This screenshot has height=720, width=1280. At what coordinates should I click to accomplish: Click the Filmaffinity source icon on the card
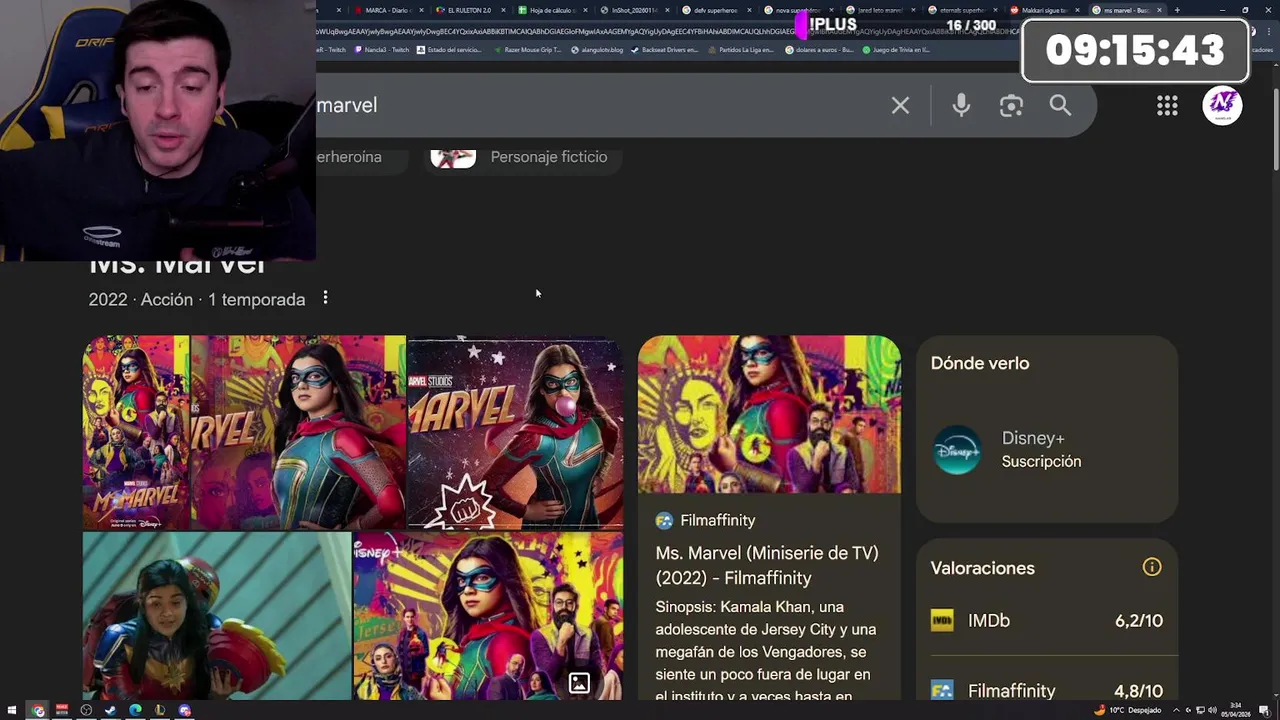coord(664,520)
